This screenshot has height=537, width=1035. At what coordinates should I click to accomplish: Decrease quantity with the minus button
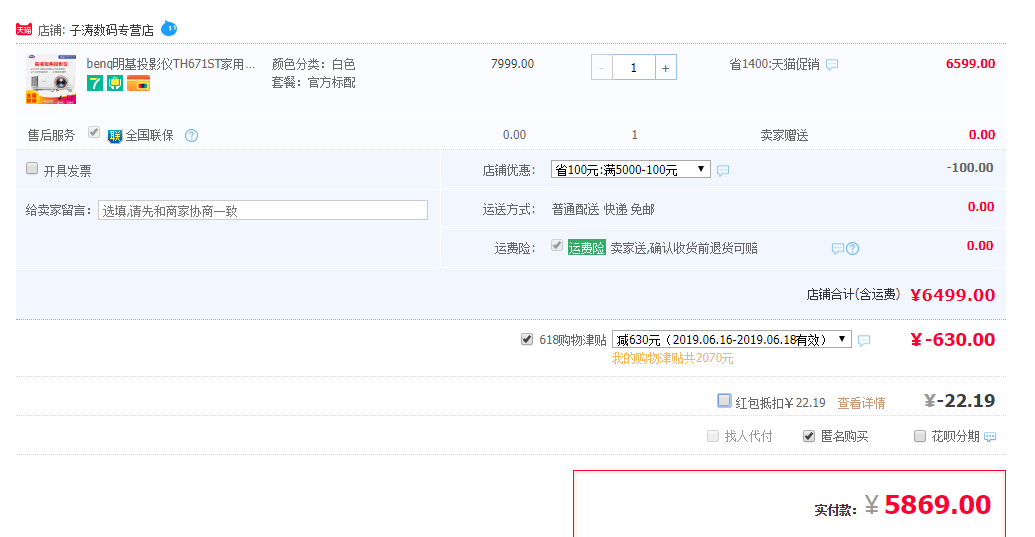point(601,68)
